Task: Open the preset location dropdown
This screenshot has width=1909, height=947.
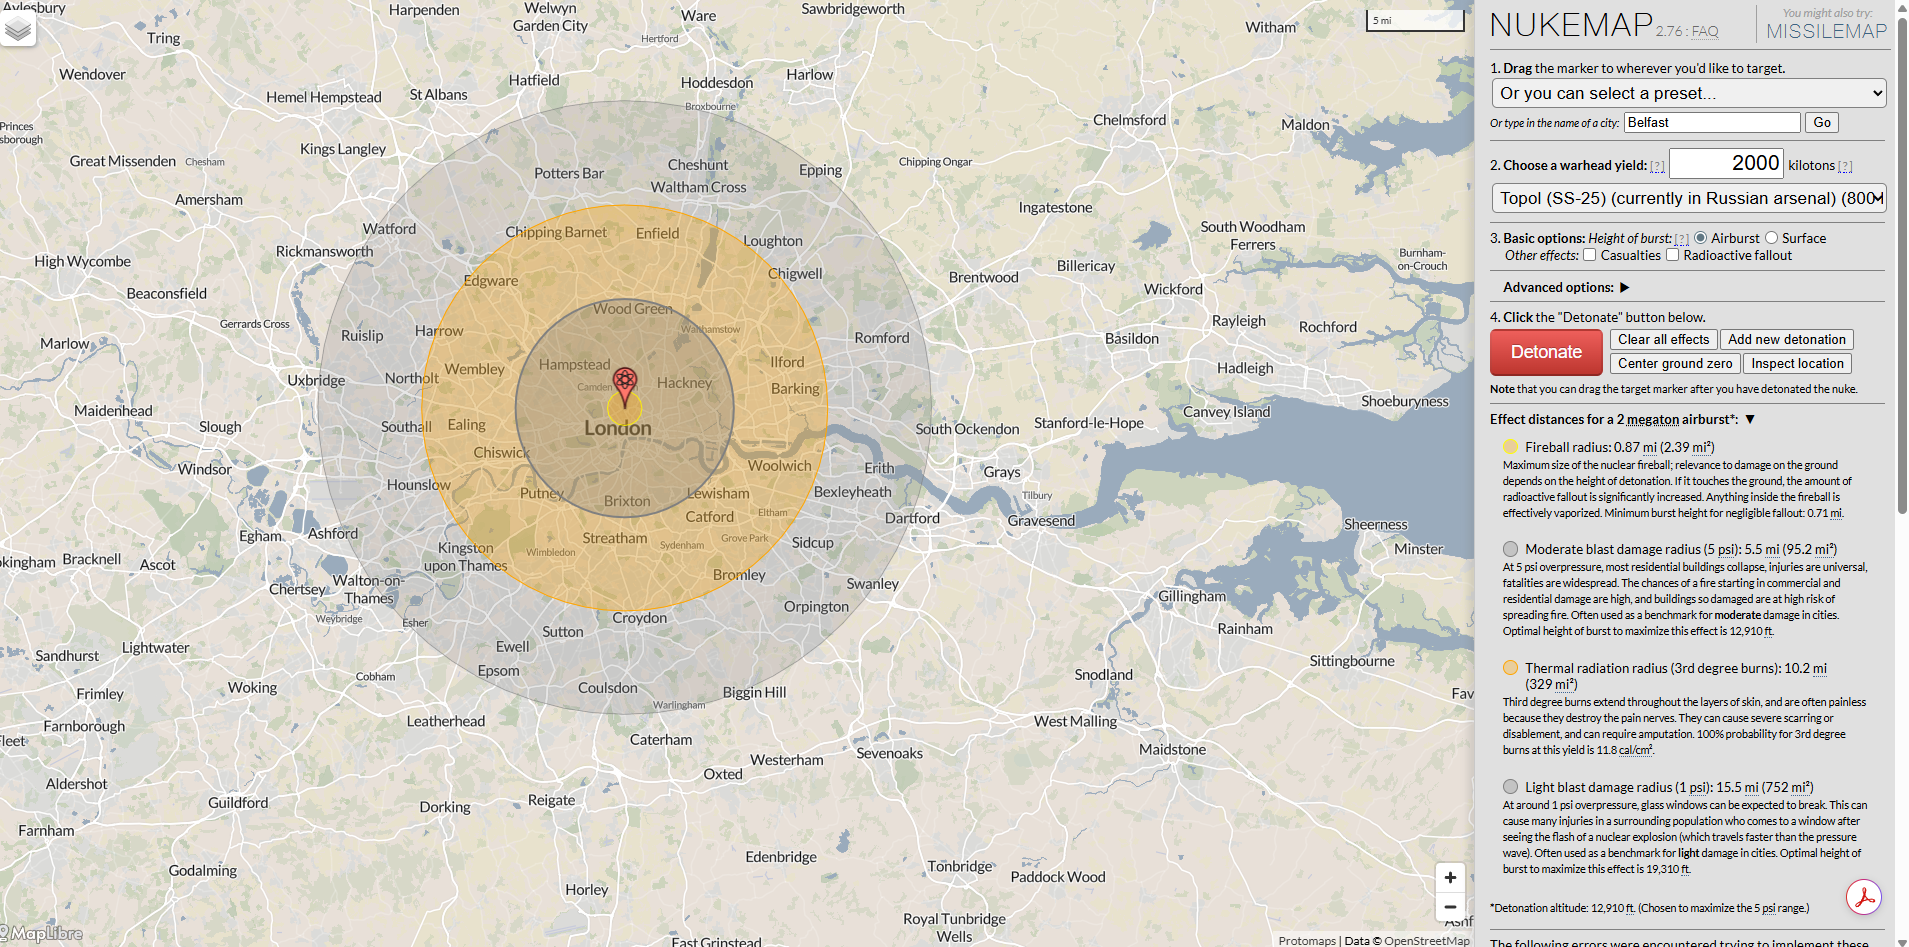Action: click(1689, 93)
